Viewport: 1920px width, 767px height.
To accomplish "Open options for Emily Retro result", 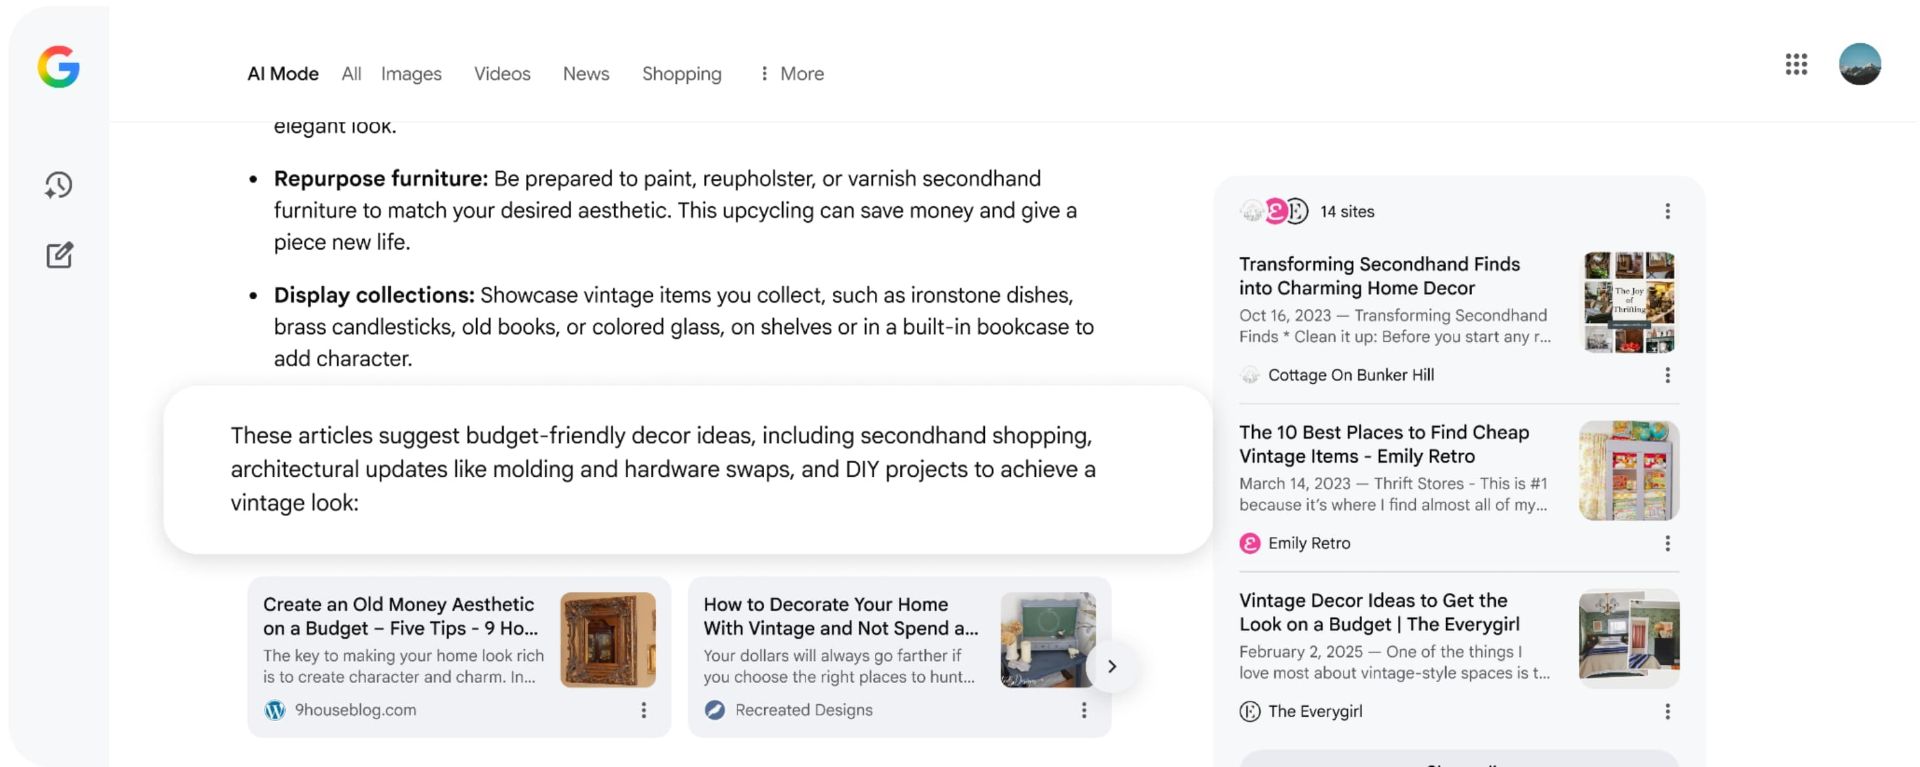I will tap(1667, 543).
